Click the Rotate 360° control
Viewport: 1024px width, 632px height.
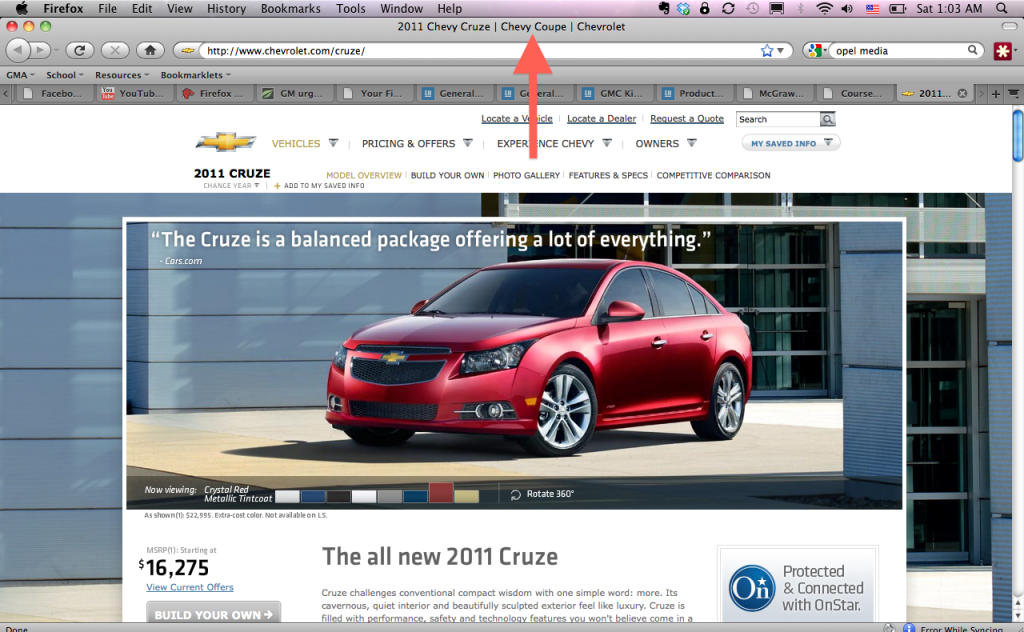(x=542, y=494)
